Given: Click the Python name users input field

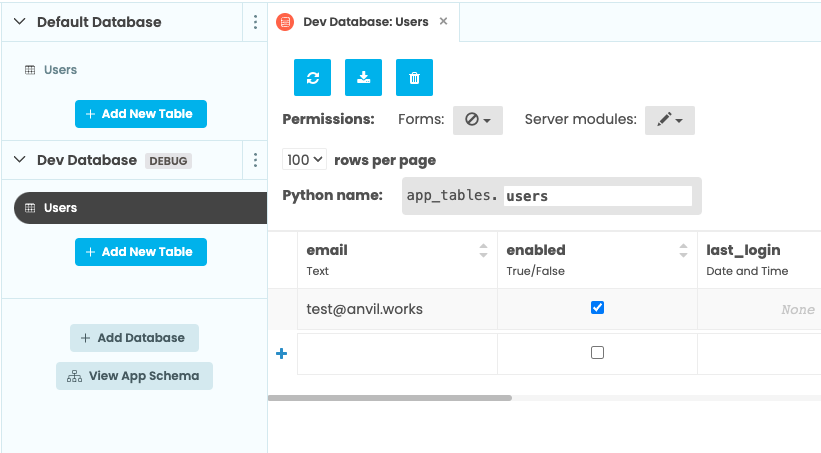Looking at the screenshot, I should click(x=597, y=196).
